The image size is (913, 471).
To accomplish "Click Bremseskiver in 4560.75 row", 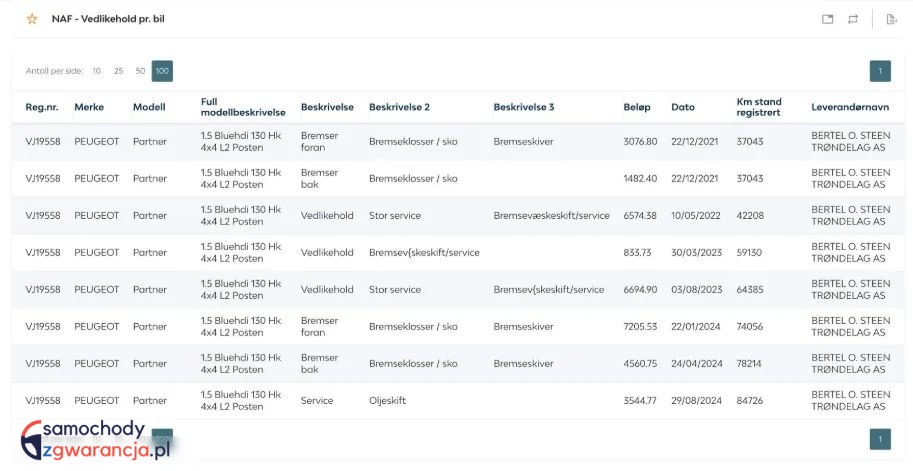I will tap(523, 363).
